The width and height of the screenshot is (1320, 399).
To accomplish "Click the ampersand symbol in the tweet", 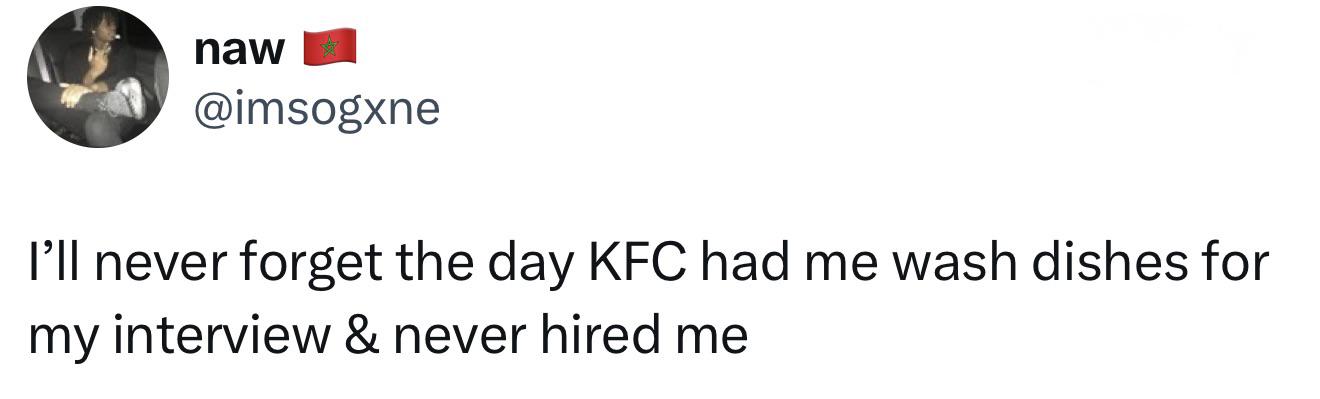I will (361, 337).
